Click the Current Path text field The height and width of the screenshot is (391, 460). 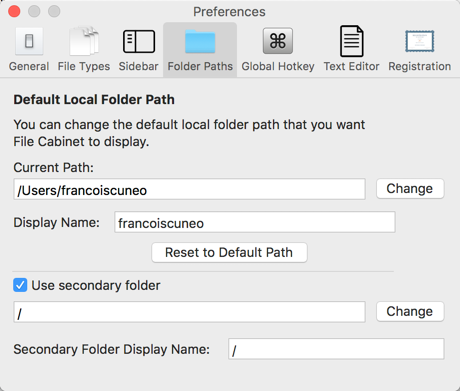(189, 189)
